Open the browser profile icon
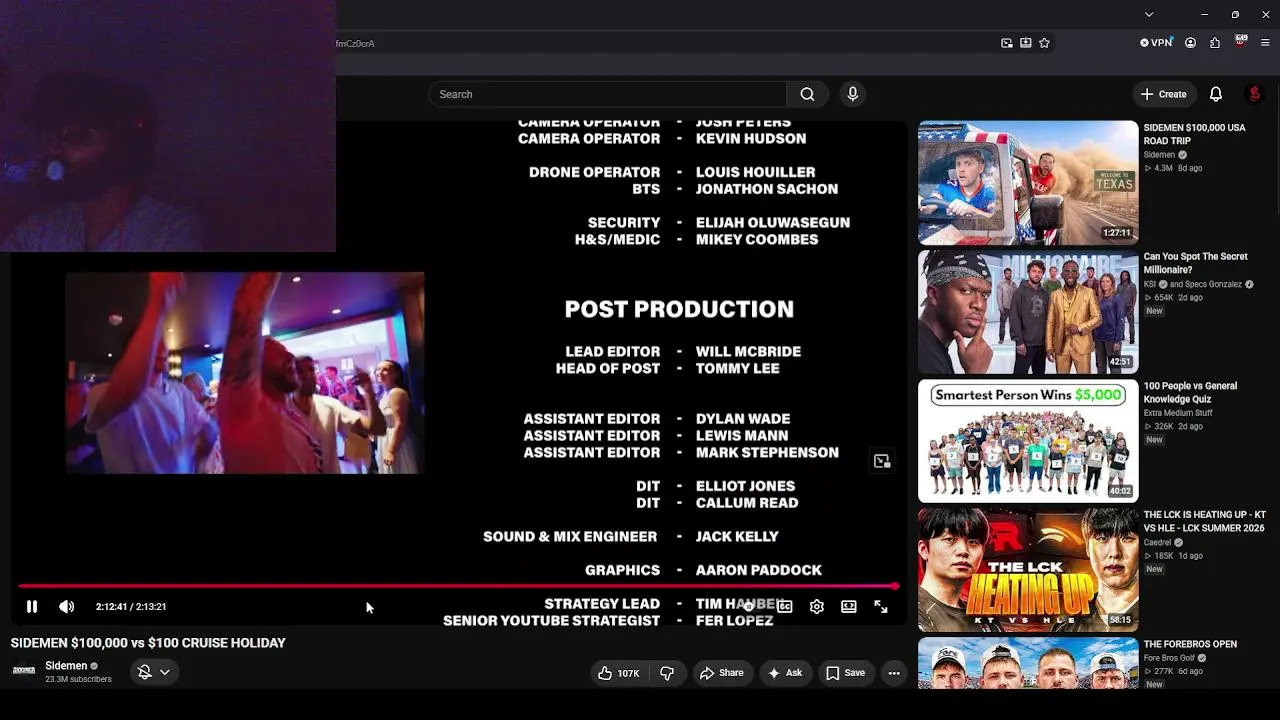 pos(1190,43)
